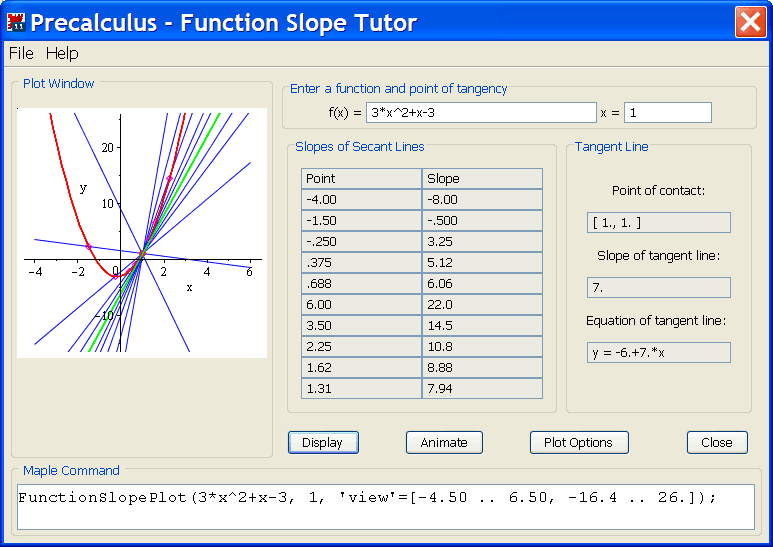
Task: Open the Help menu
Action: (62, 53)
